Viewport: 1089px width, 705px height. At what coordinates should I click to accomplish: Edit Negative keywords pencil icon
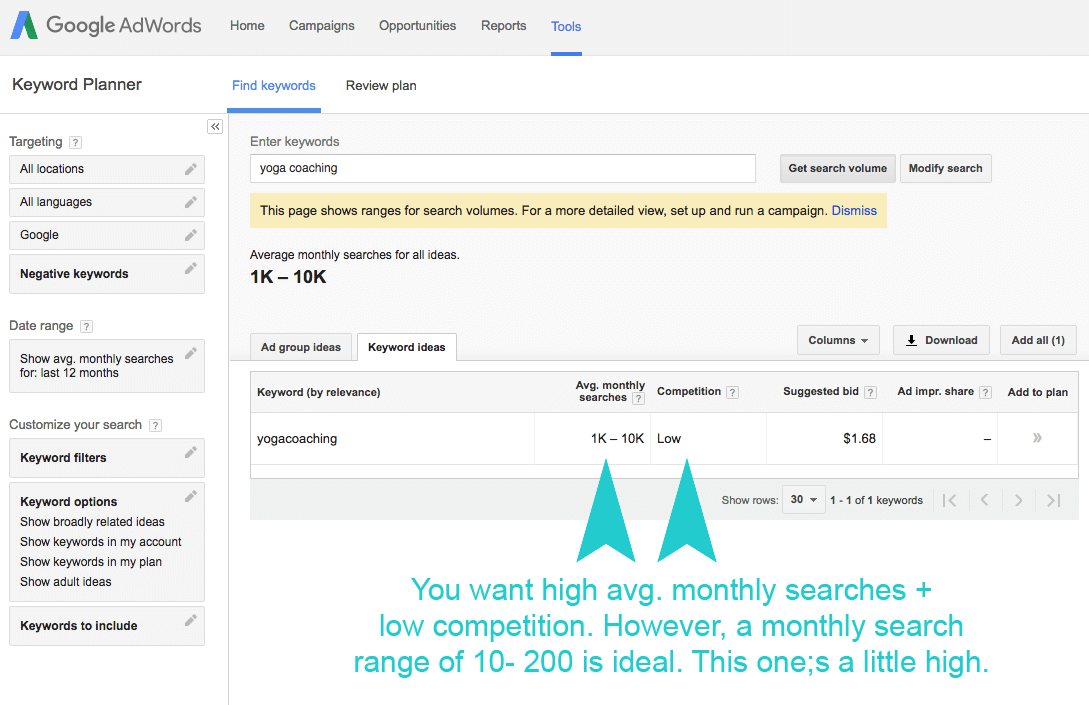(190, 268)
